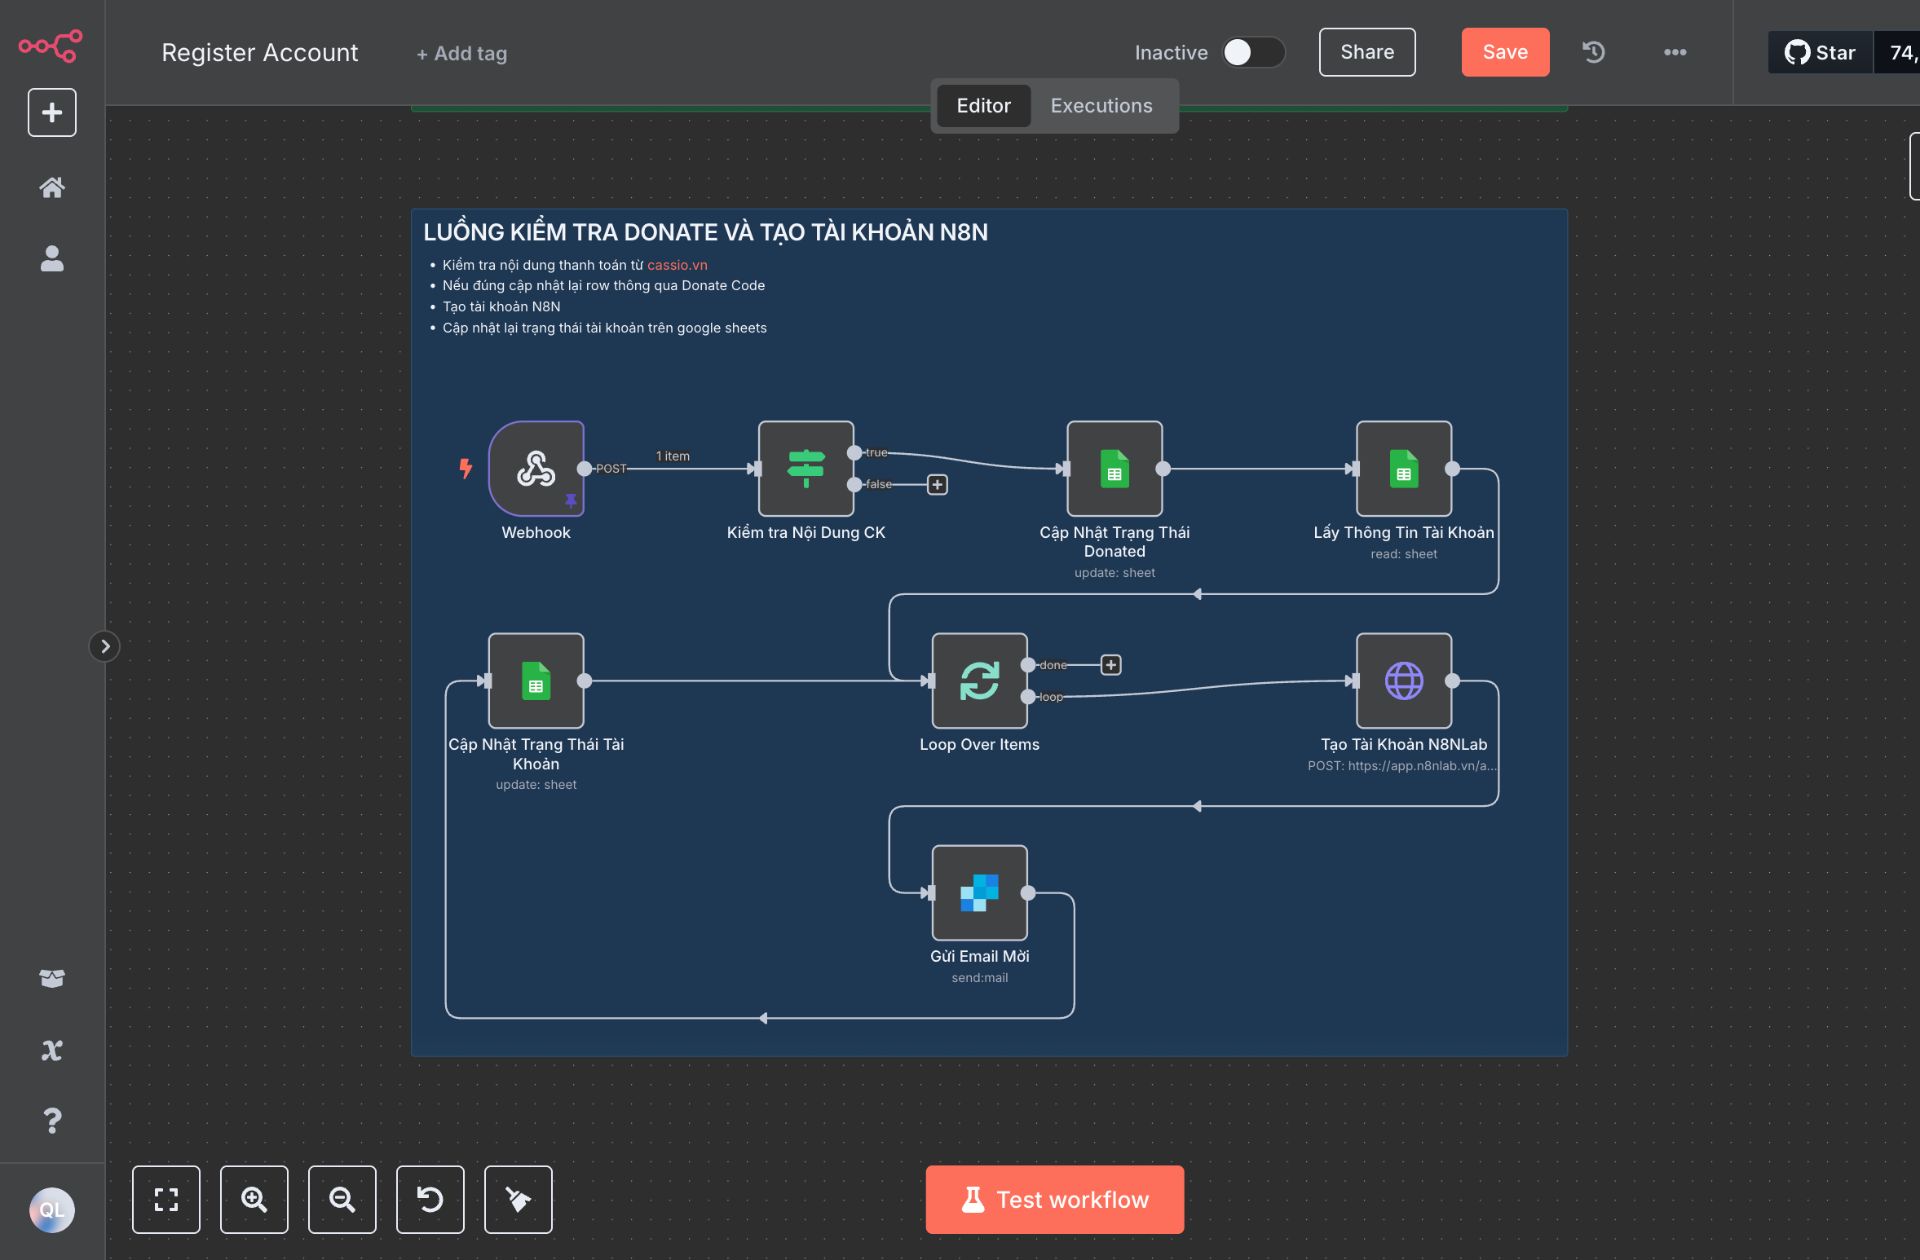Open the three-dot workflow options menu

click(x=1676, y=52)
